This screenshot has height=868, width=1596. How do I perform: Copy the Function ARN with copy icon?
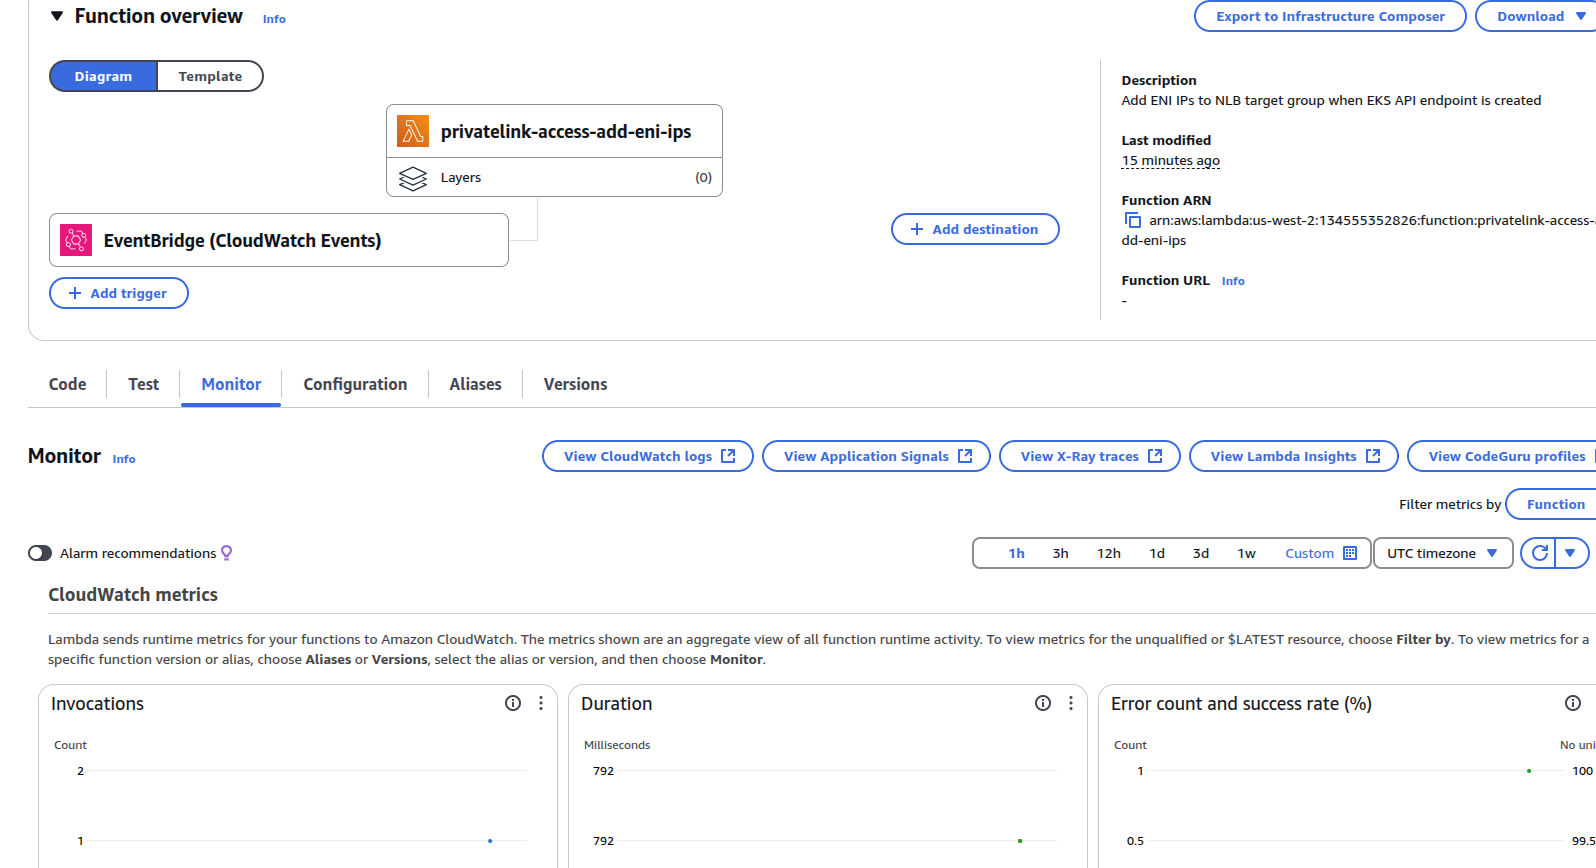tap(1133, 220)
